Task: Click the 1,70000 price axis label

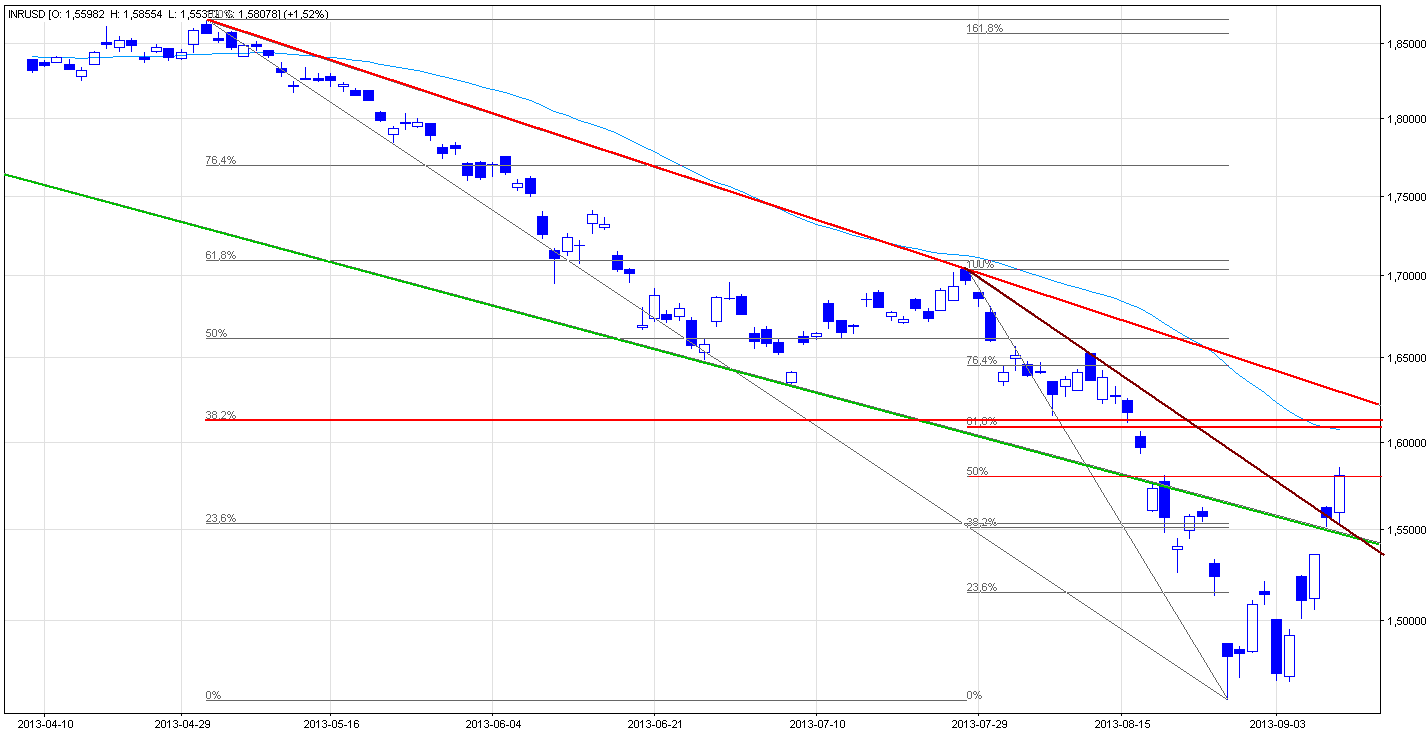Action: (x=1405, y=275)
